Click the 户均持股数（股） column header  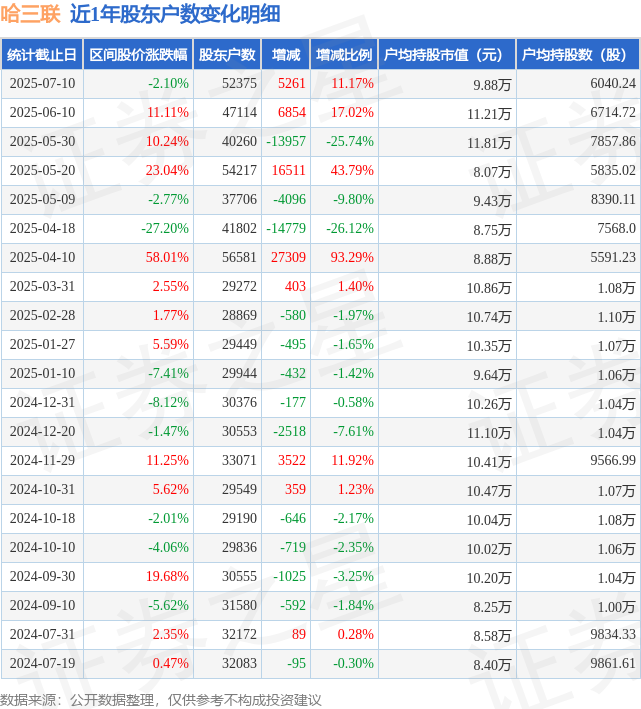click(578, 55)
